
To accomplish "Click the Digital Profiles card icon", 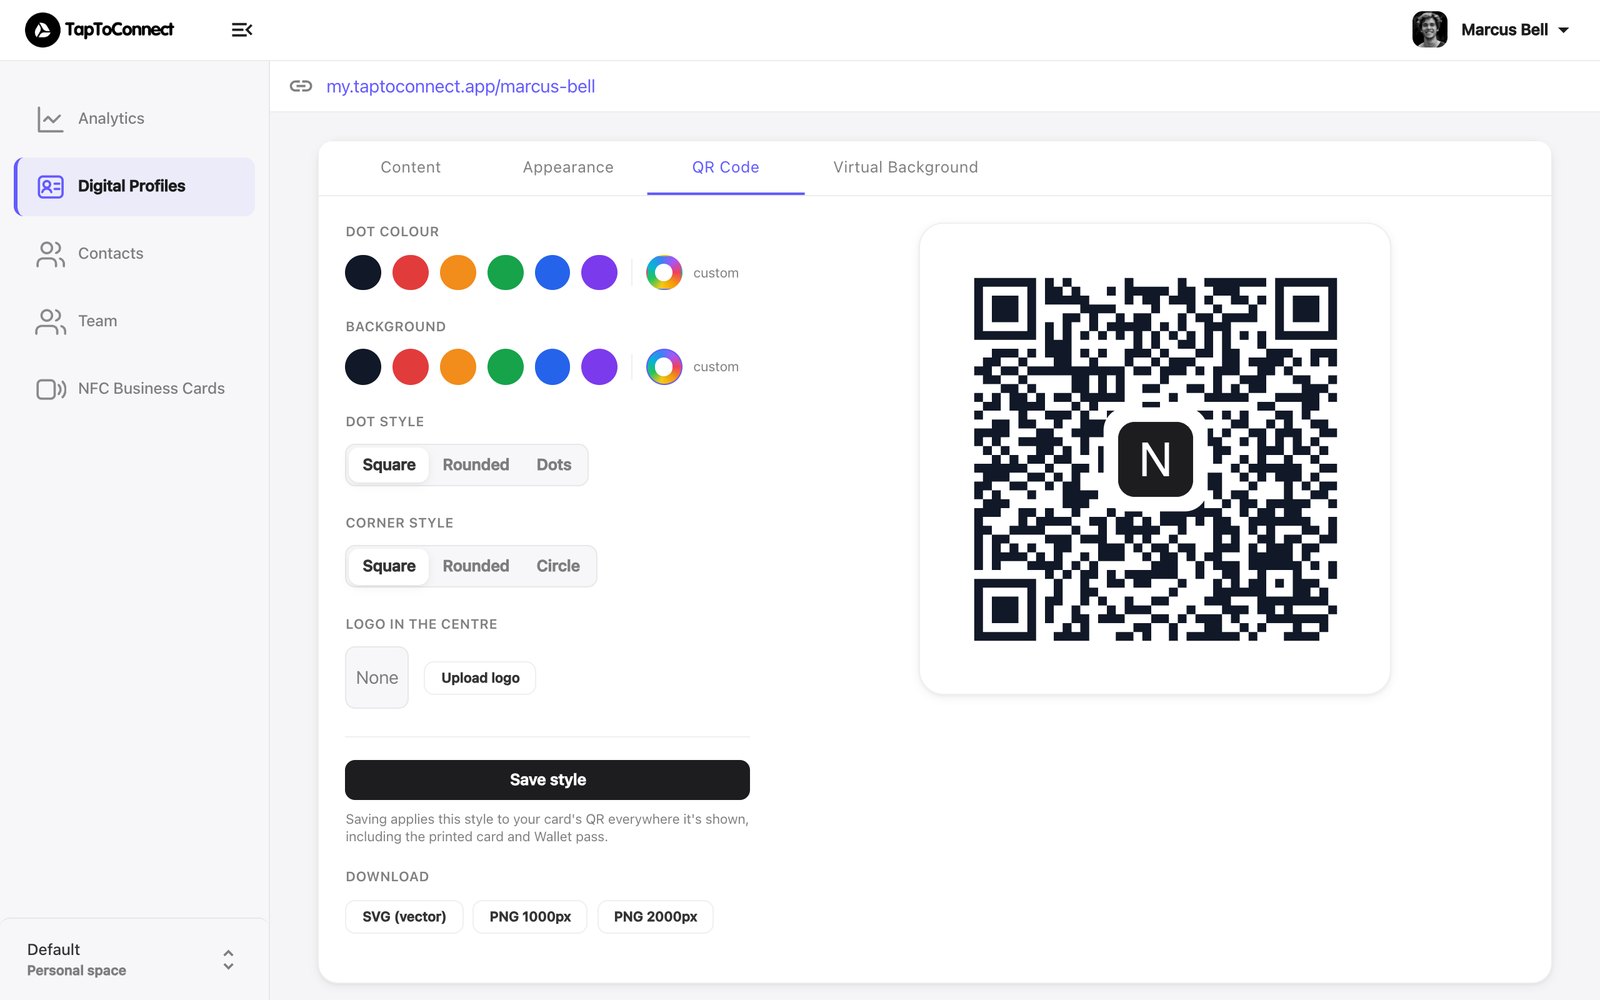I will coord(50,186).
